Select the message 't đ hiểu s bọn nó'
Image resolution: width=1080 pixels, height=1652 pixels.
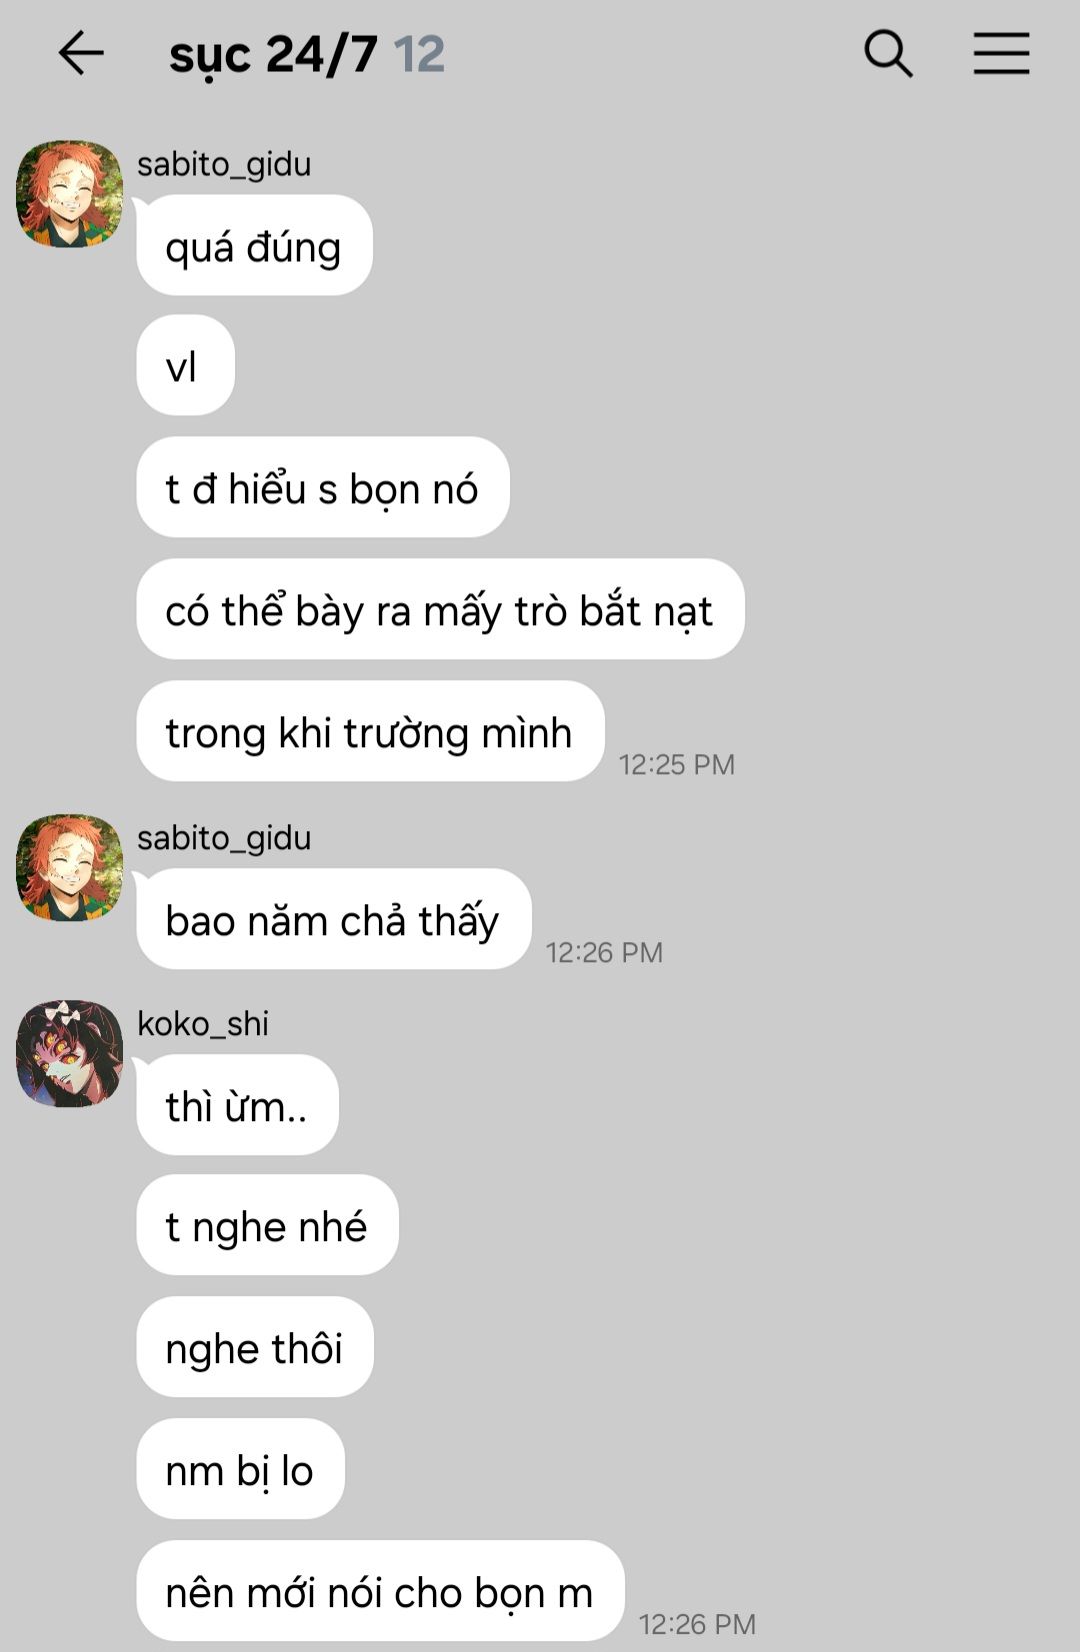pyautogui.click(x=323, y=487)
